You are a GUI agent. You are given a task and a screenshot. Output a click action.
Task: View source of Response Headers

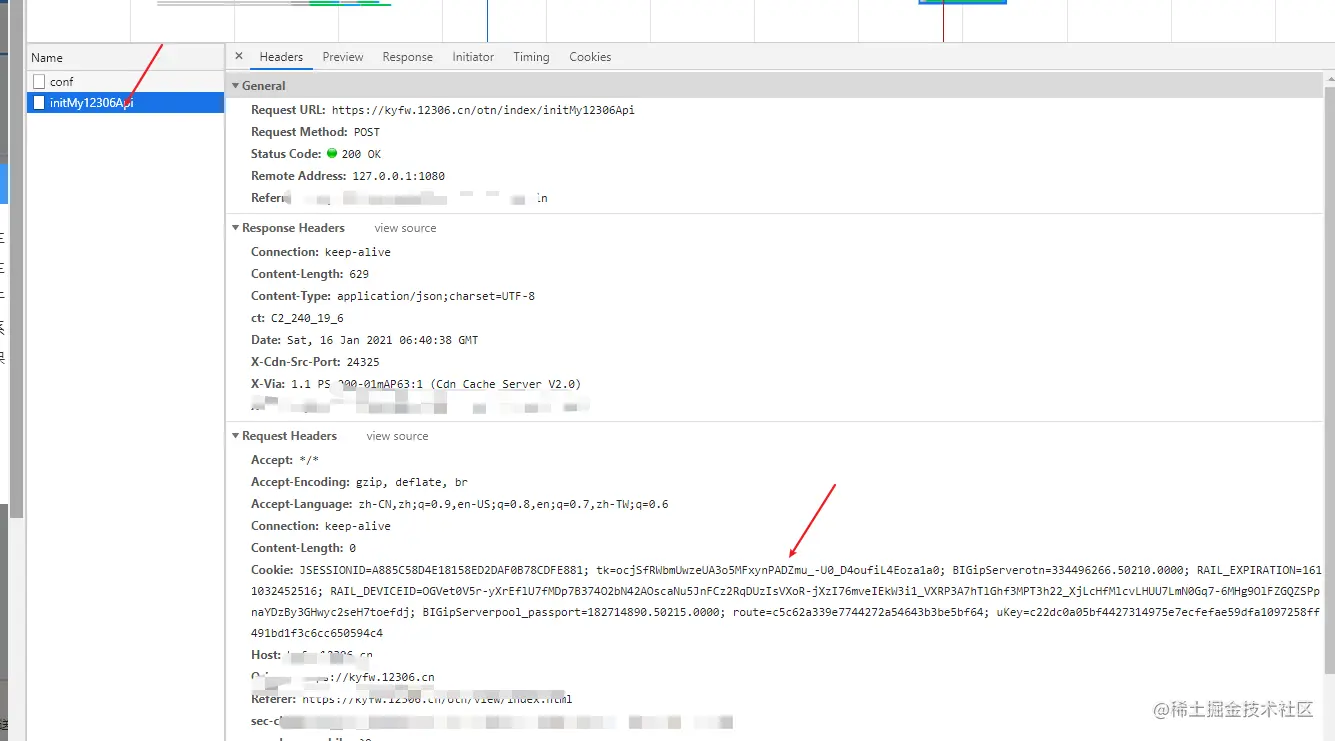[405, 228]
